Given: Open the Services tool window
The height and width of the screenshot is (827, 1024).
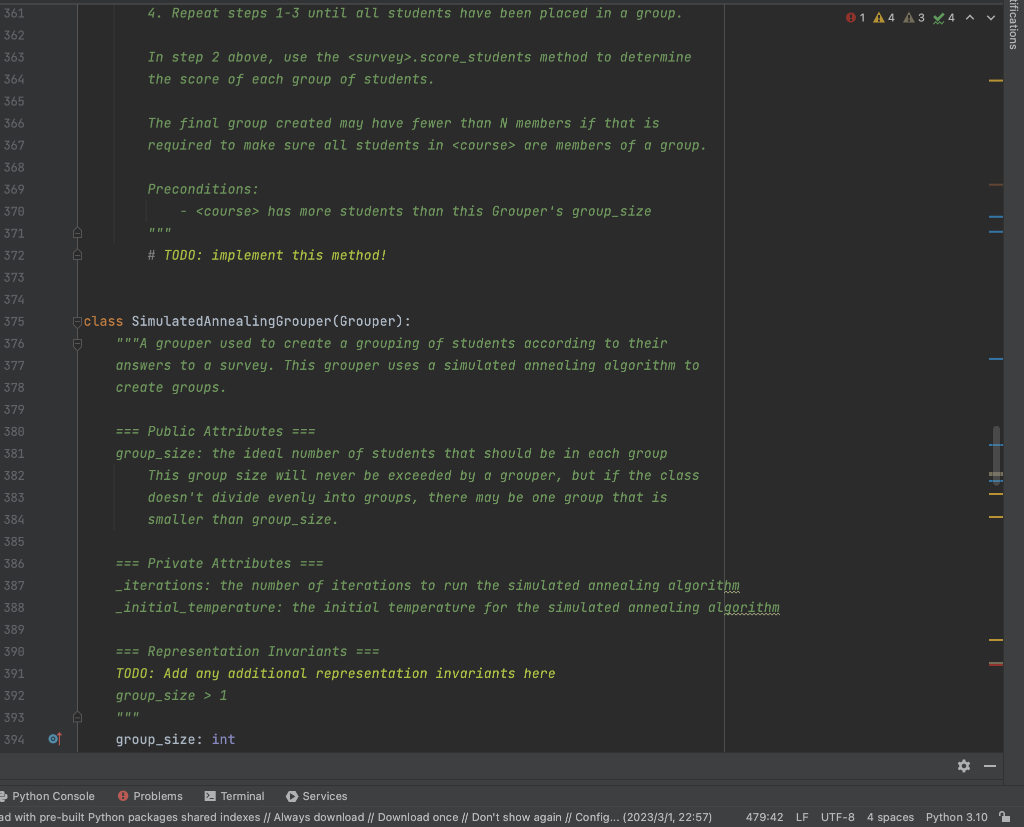Looking at the screenshot, I should [316, 796].
